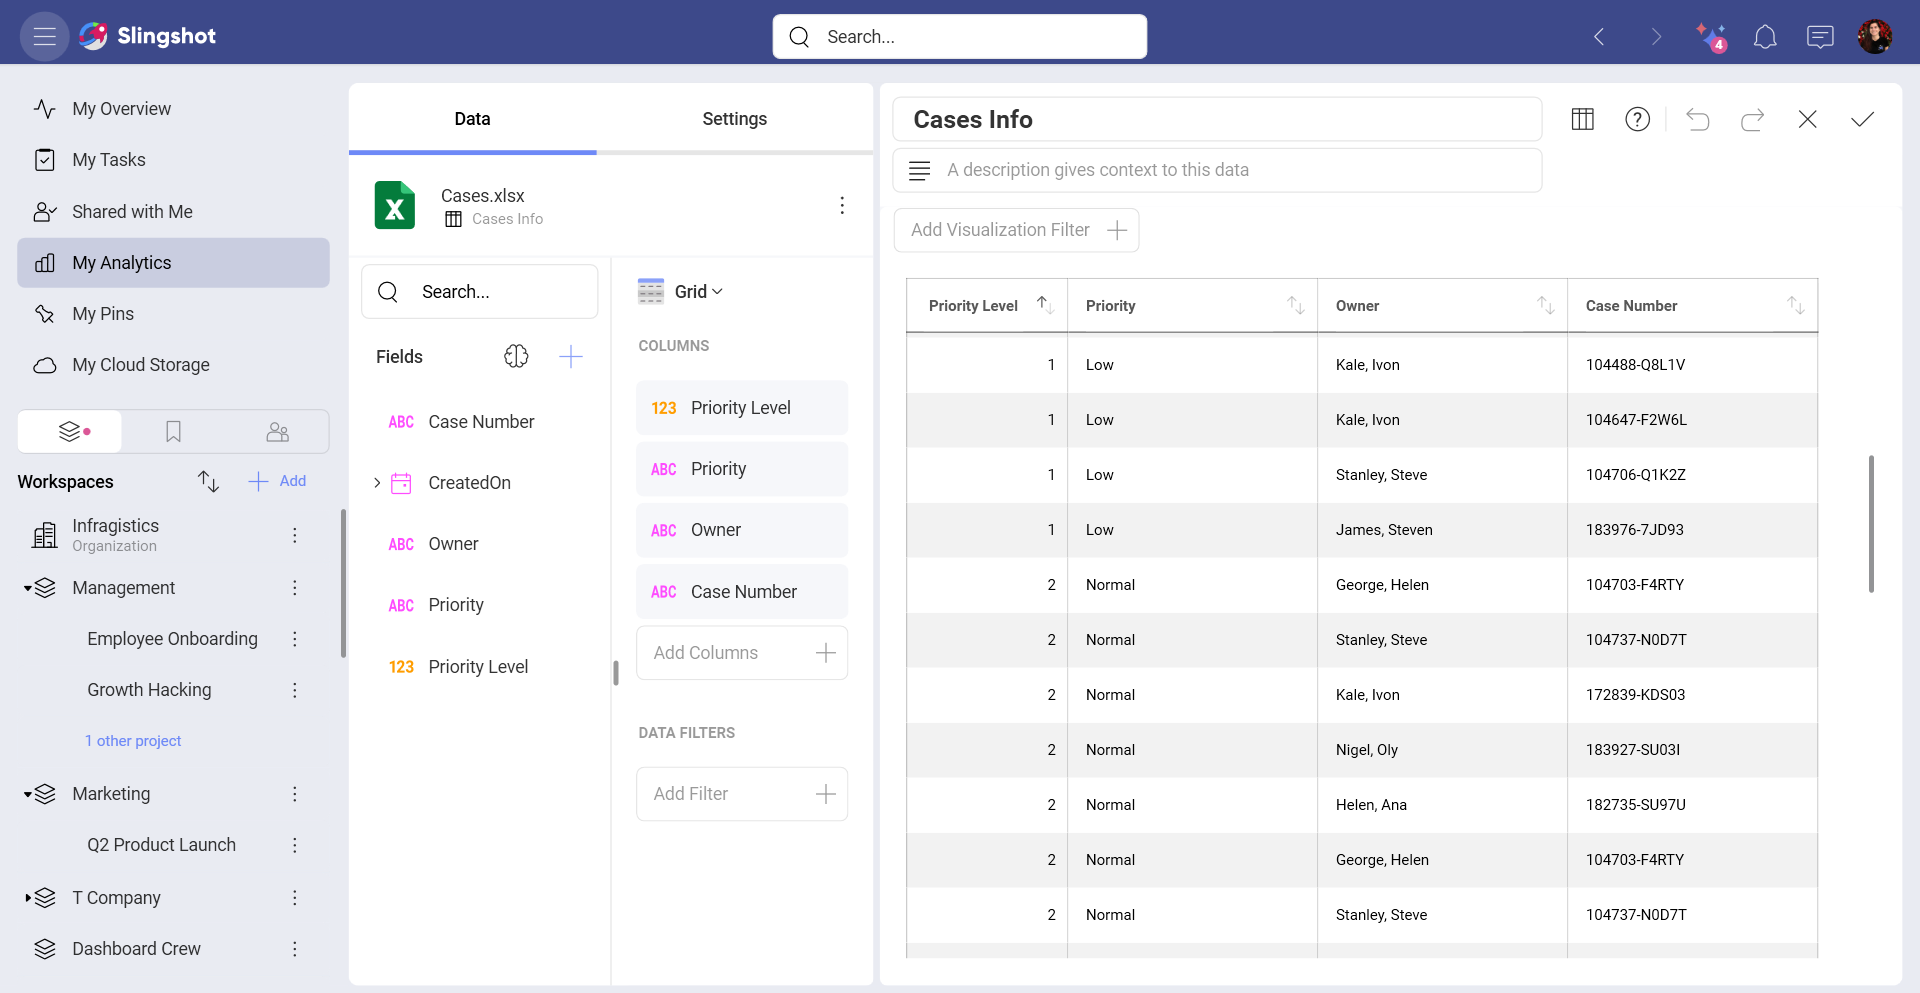The width and height of the screenshot is (1920, 993).
Task: Confirm changes with the checkmark
Action: (x=1862, y=119)
